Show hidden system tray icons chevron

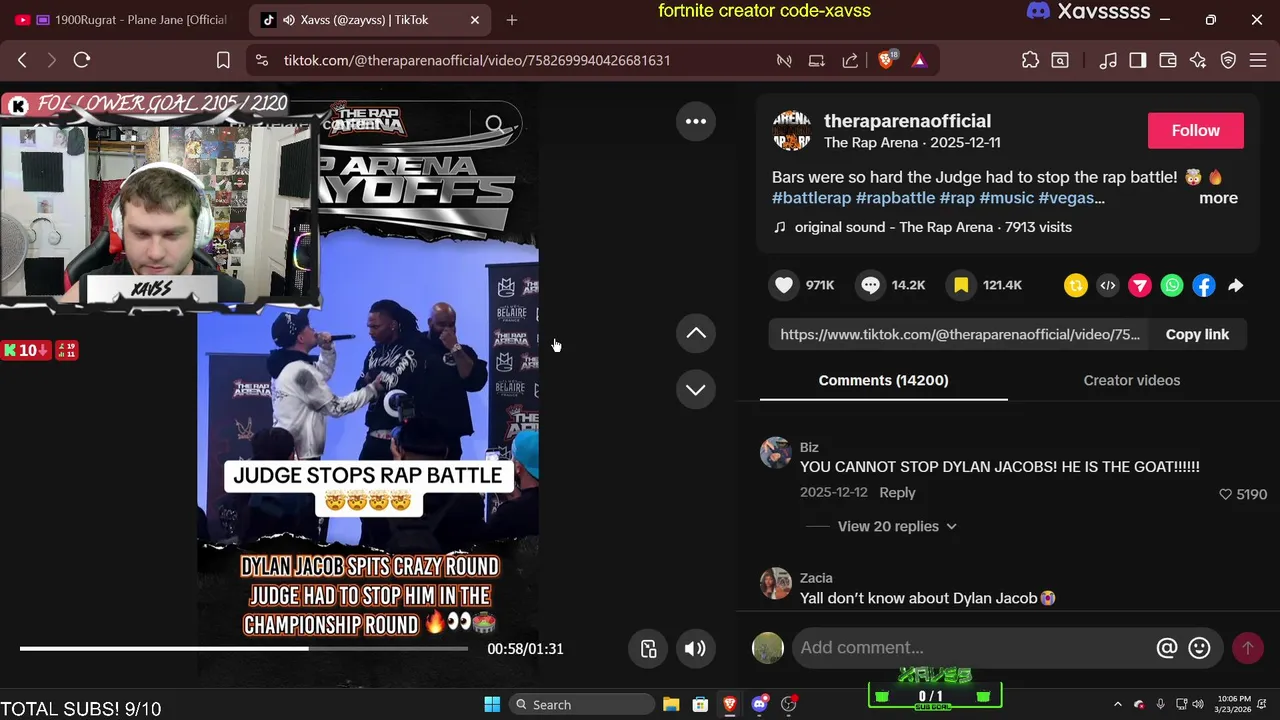pos(1118,704)
